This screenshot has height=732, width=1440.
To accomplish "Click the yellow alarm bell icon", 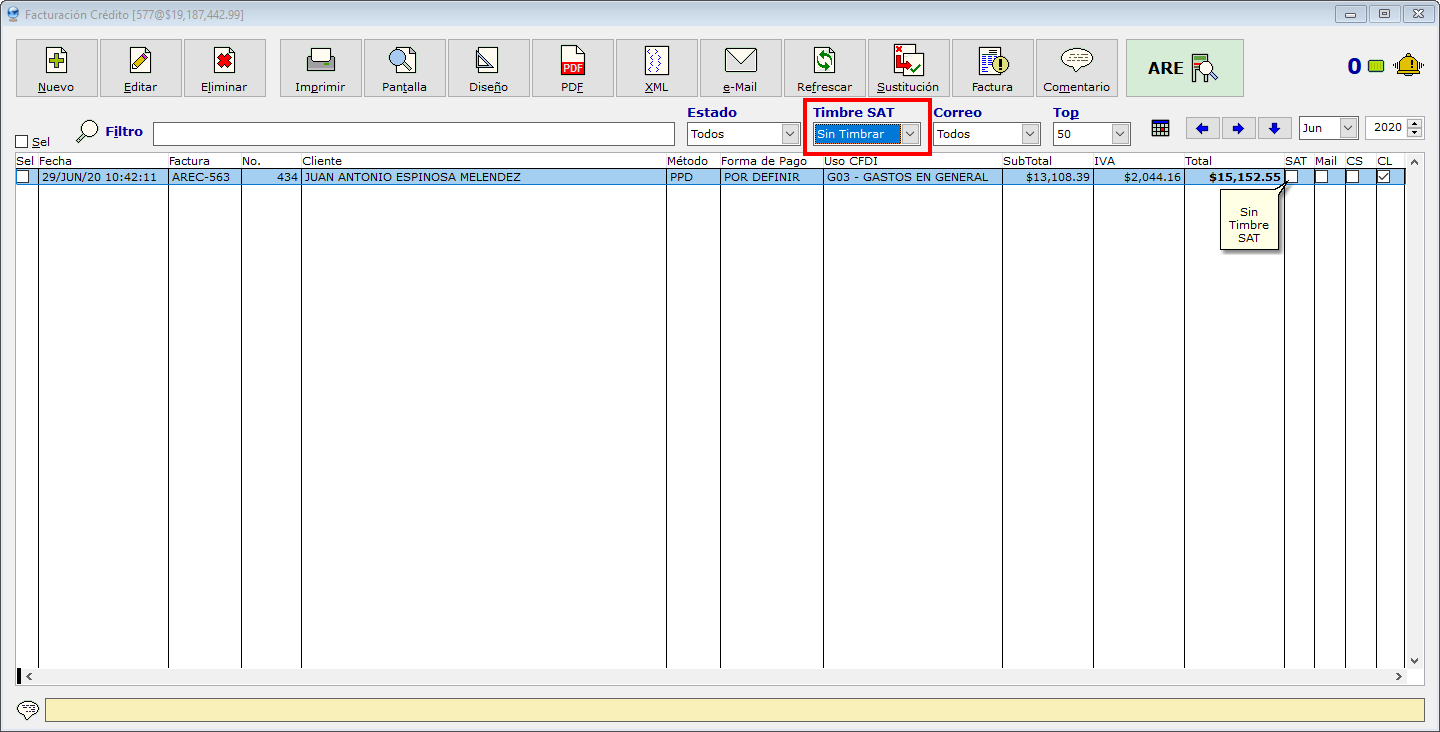I will coord(1409,66).
